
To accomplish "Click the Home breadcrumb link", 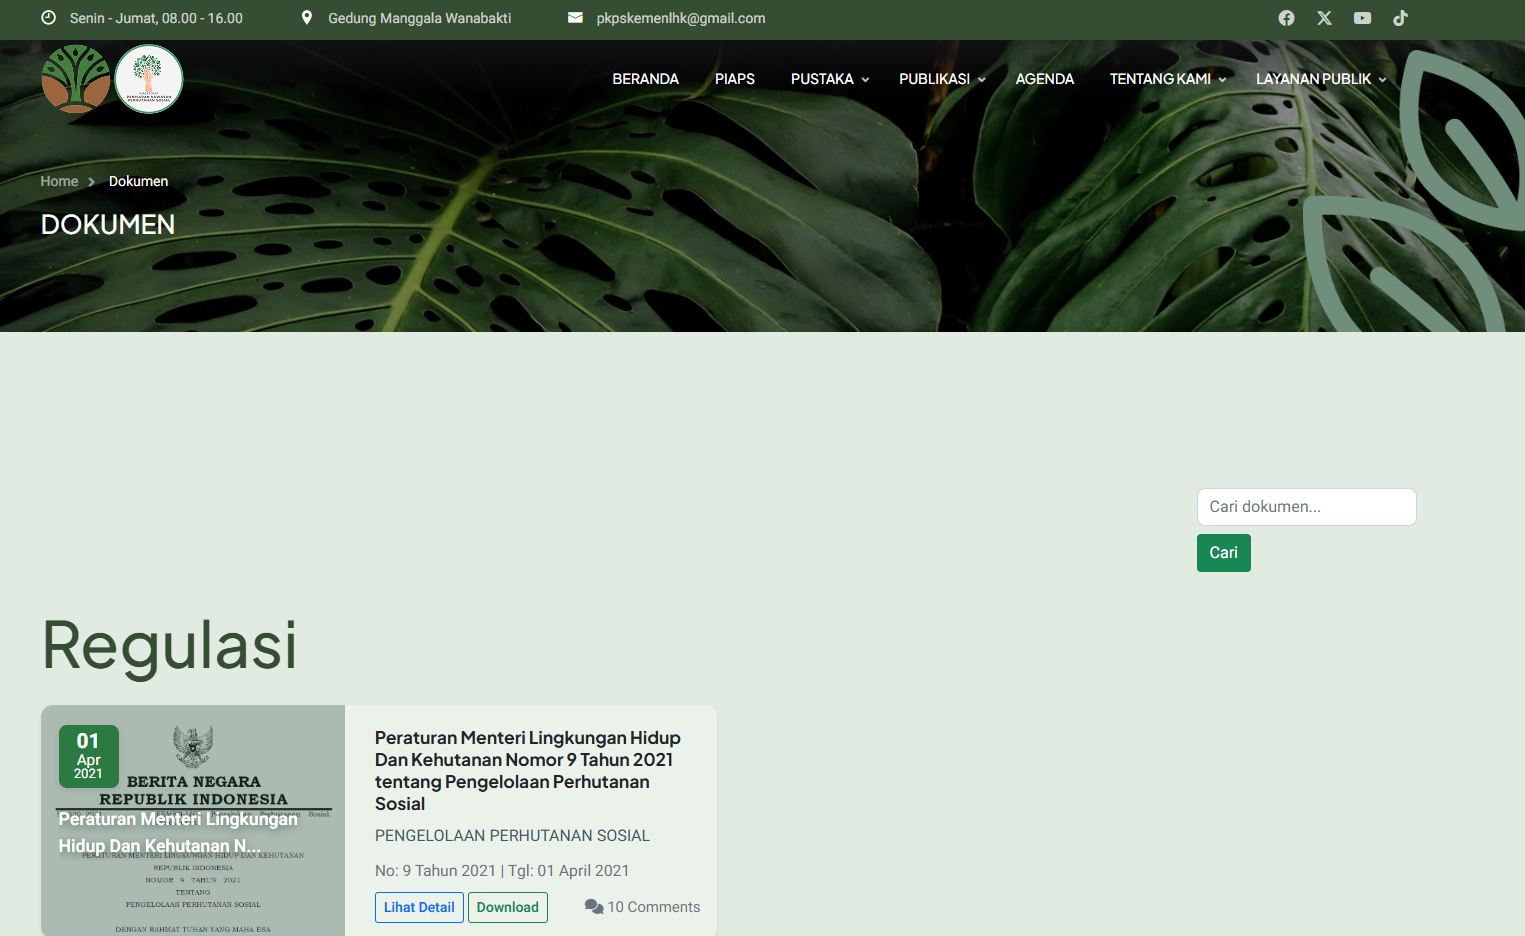I will click(59, 181).
